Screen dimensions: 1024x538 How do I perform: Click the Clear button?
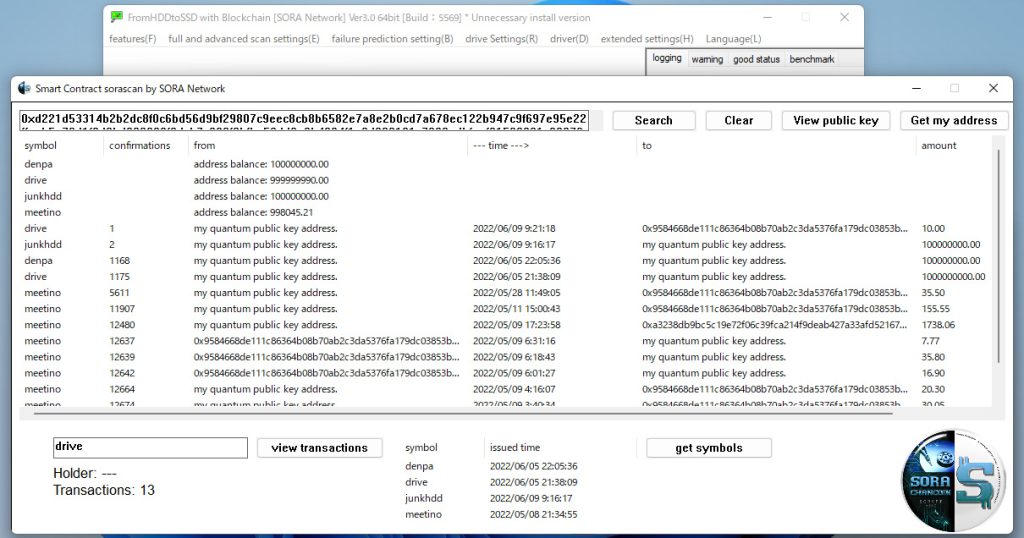(x=739, y=120)
